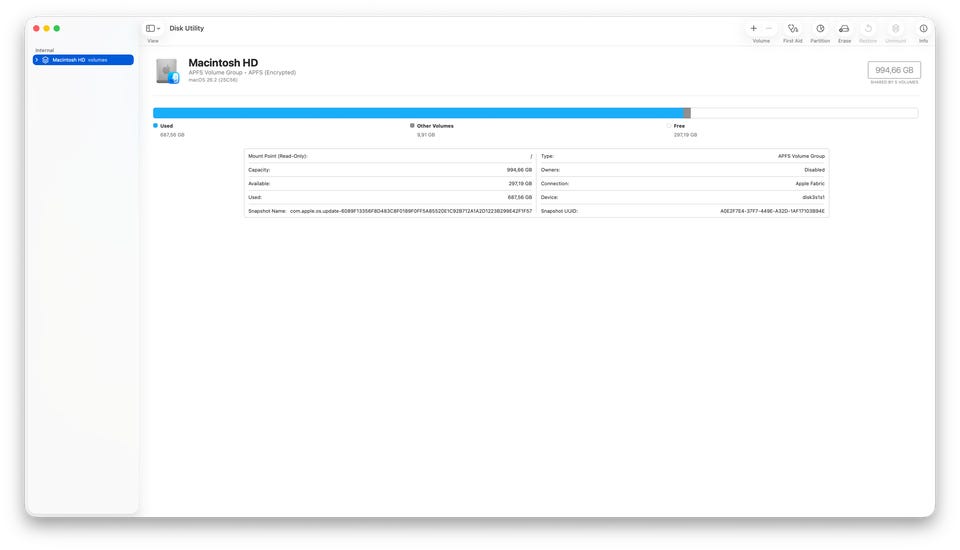Viewport: 960px width, 550px height.
Task: Click the Macintosh HD drive icon
Action: 167,71
